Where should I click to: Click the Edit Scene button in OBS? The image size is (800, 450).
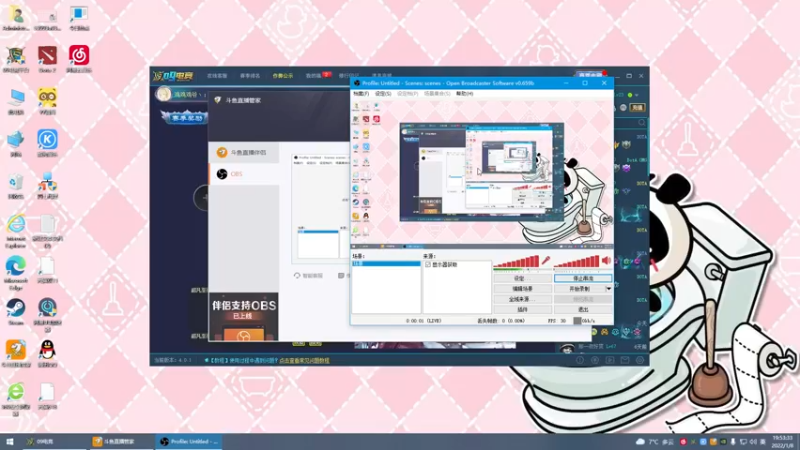522,289
